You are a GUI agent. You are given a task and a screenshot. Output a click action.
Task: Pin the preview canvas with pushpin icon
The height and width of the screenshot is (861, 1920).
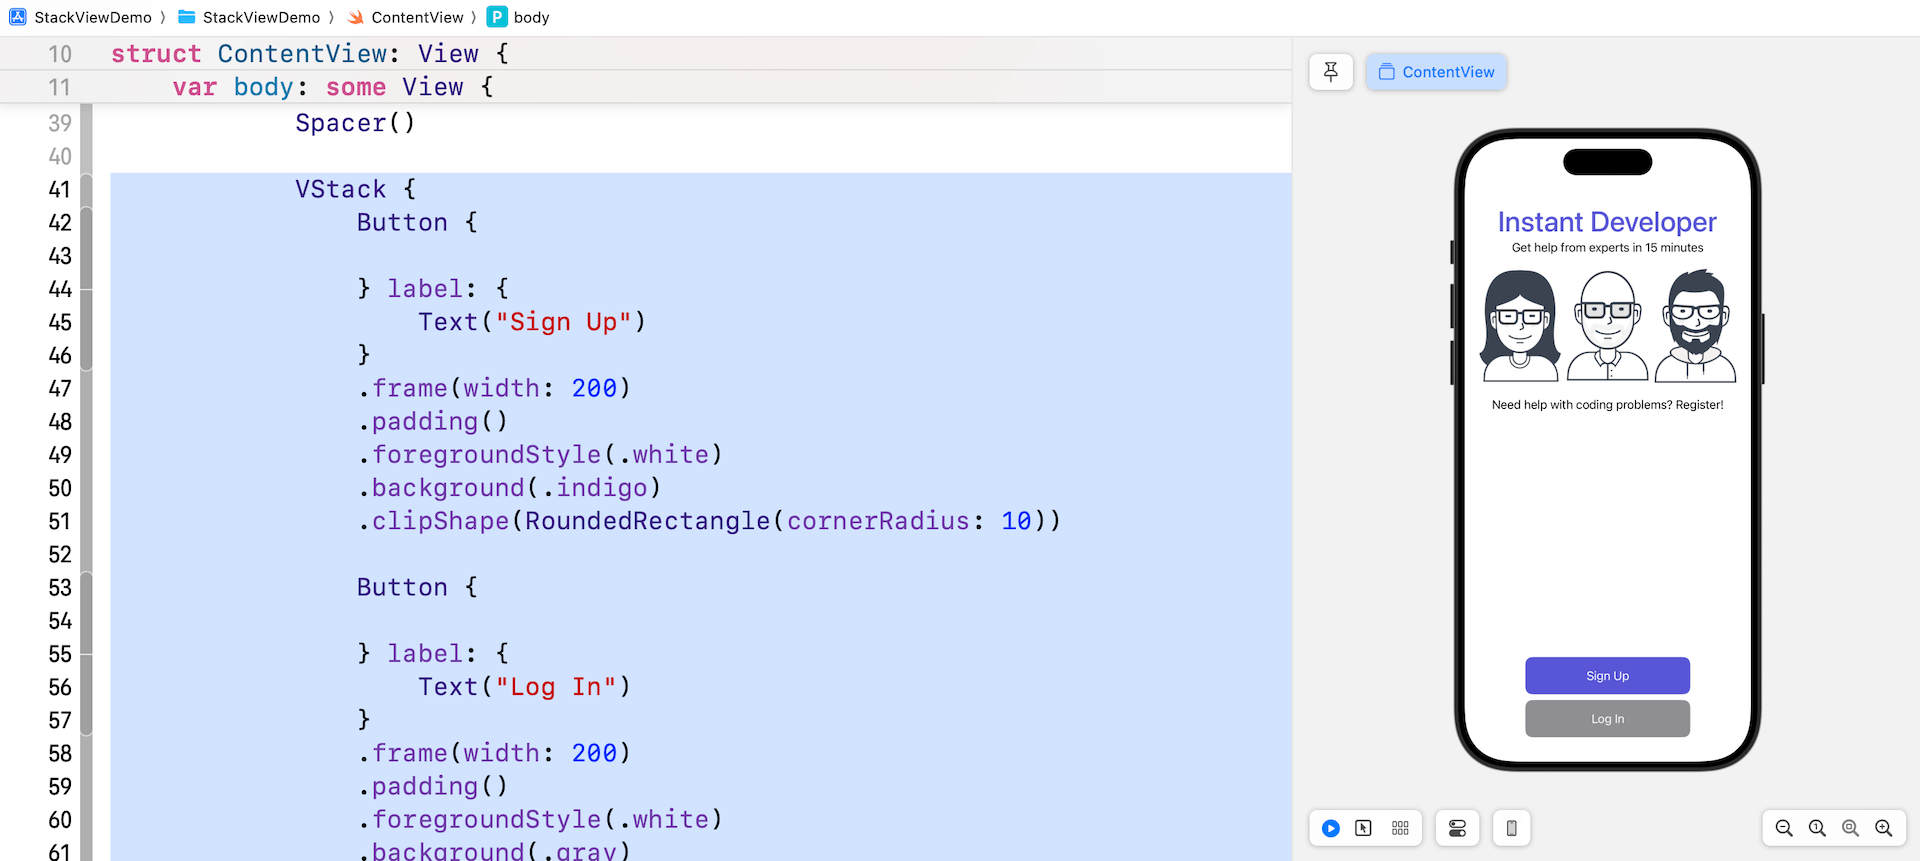pos(1330,72)
